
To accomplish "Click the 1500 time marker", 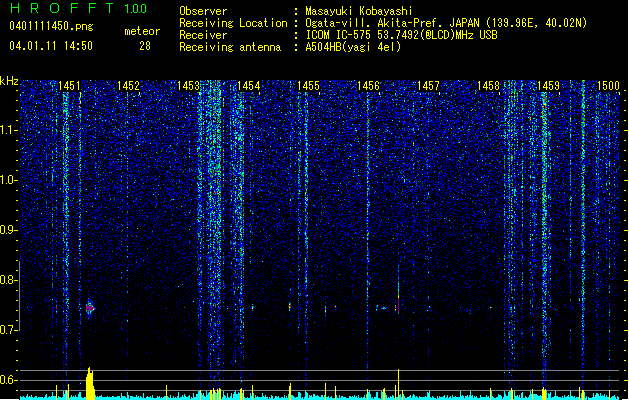I will coord(609,86).
